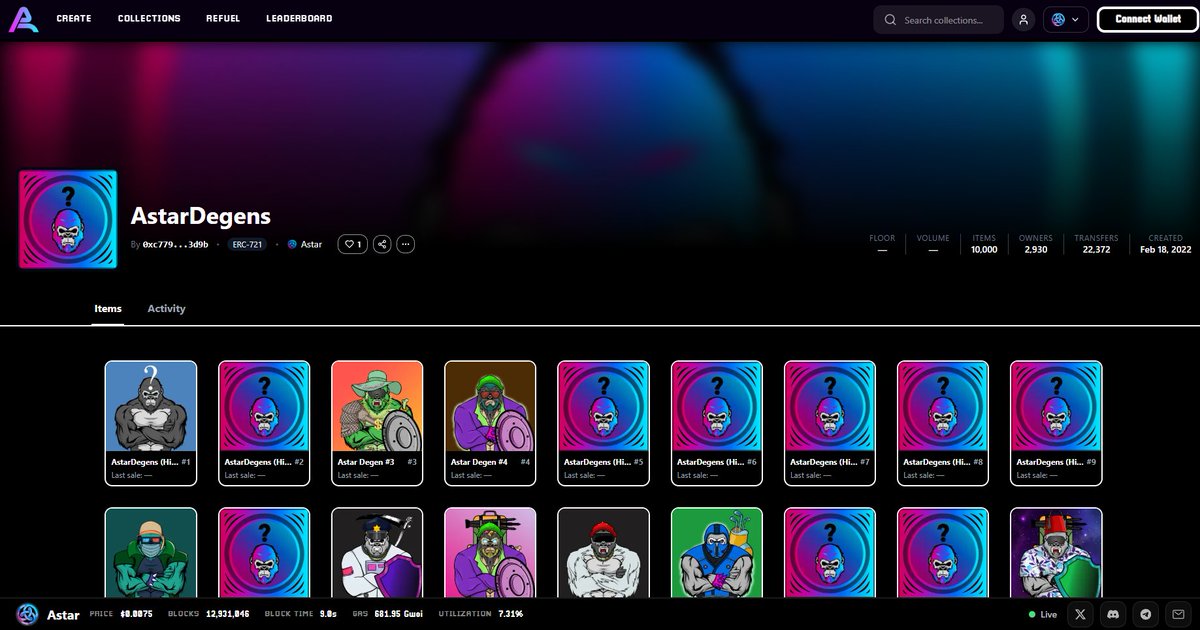This screenshot has width=1200, height=630.
Task: Open the blue ninja degen card thumbnail
Action: [716, 553]
